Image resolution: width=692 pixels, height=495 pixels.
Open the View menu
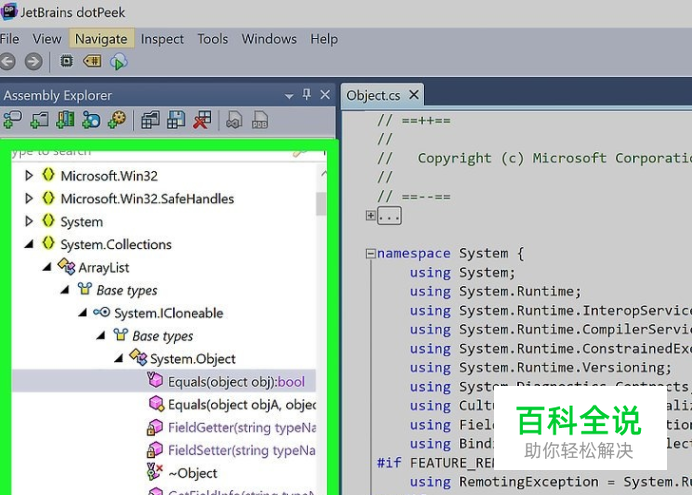point(47,39)
